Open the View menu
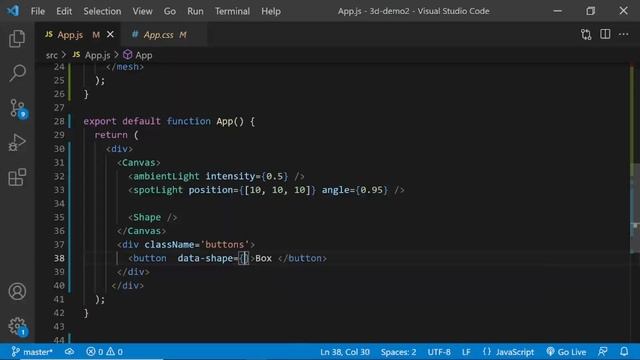 [x=142, y=11]
